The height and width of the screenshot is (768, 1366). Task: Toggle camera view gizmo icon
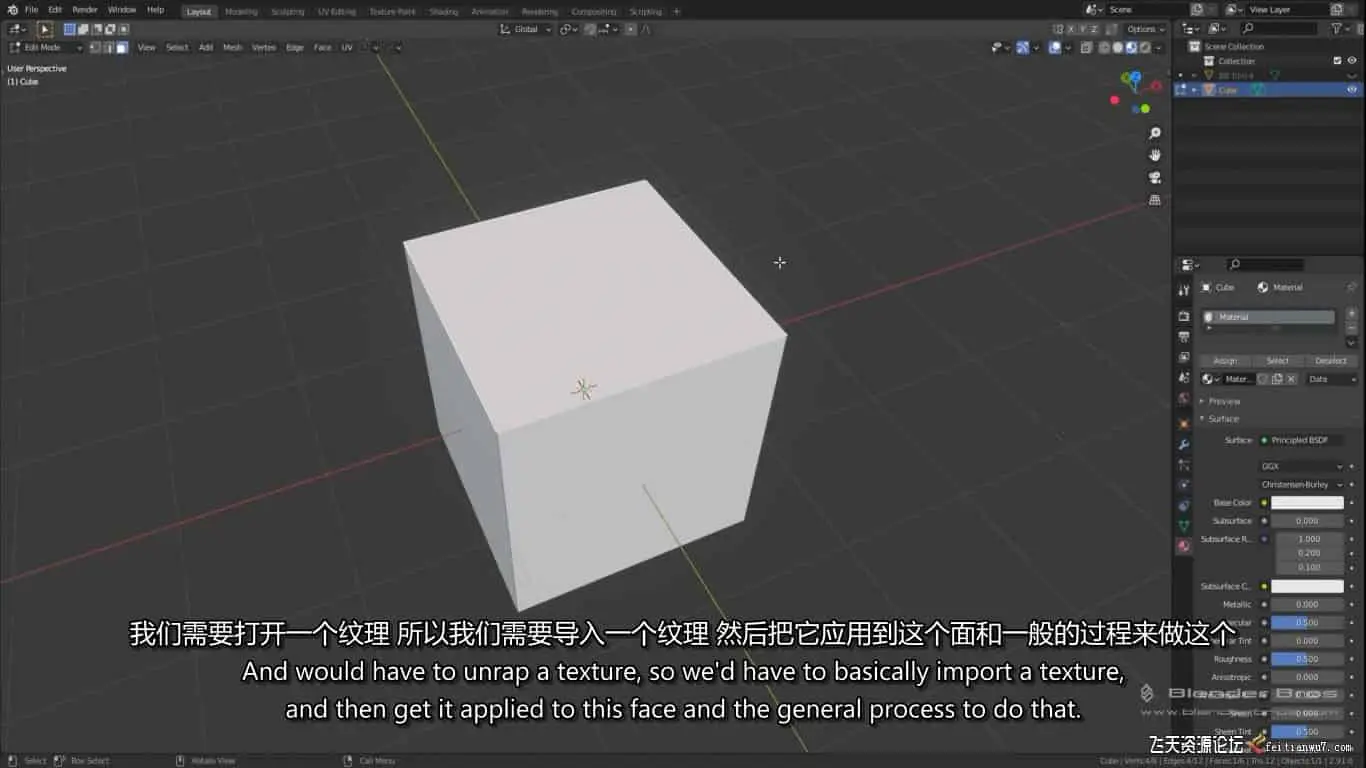tap(1155, 178)
